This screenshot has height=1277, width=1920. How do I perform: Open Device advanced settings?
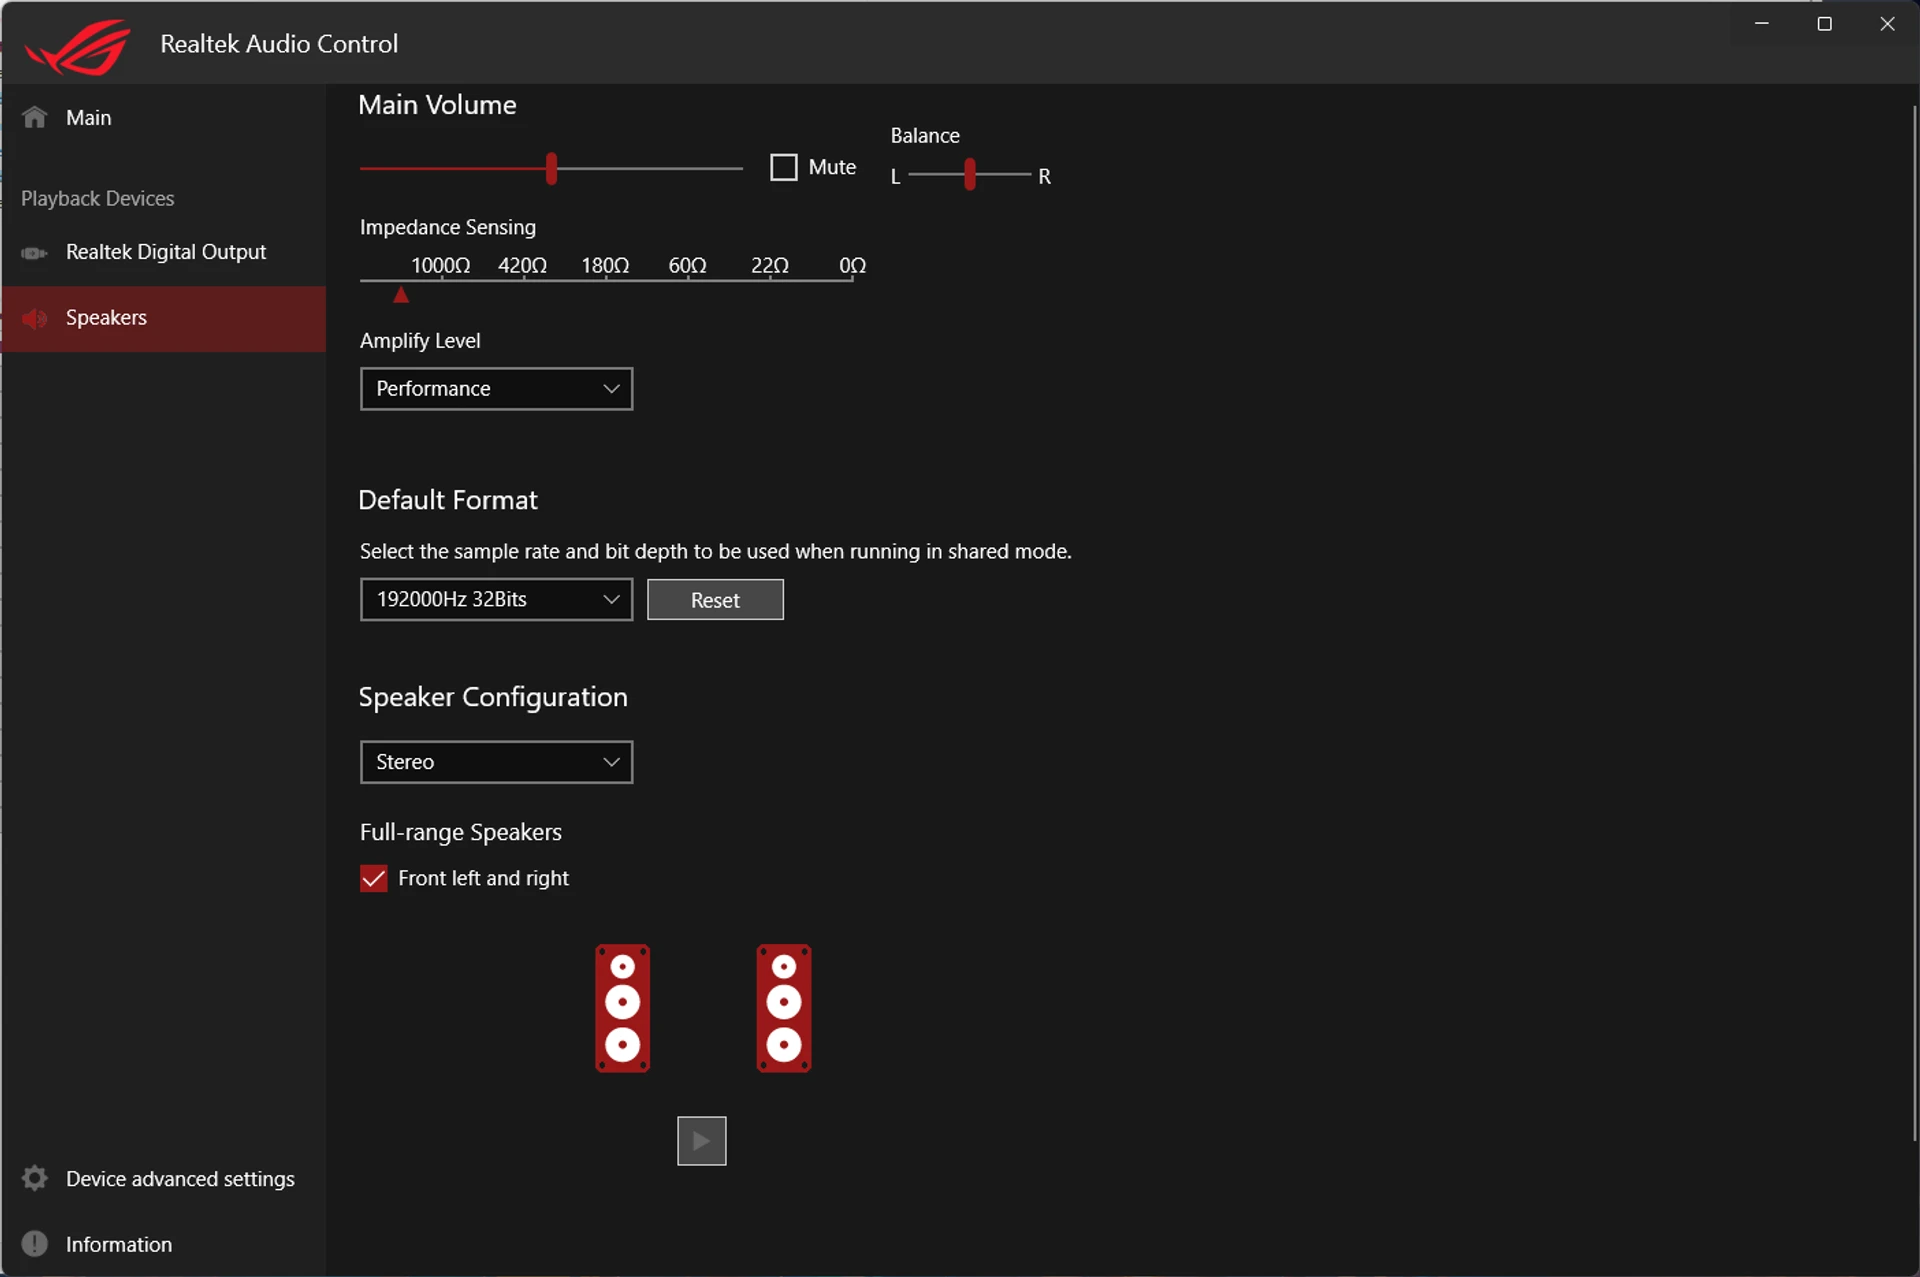coord(163,1178)
